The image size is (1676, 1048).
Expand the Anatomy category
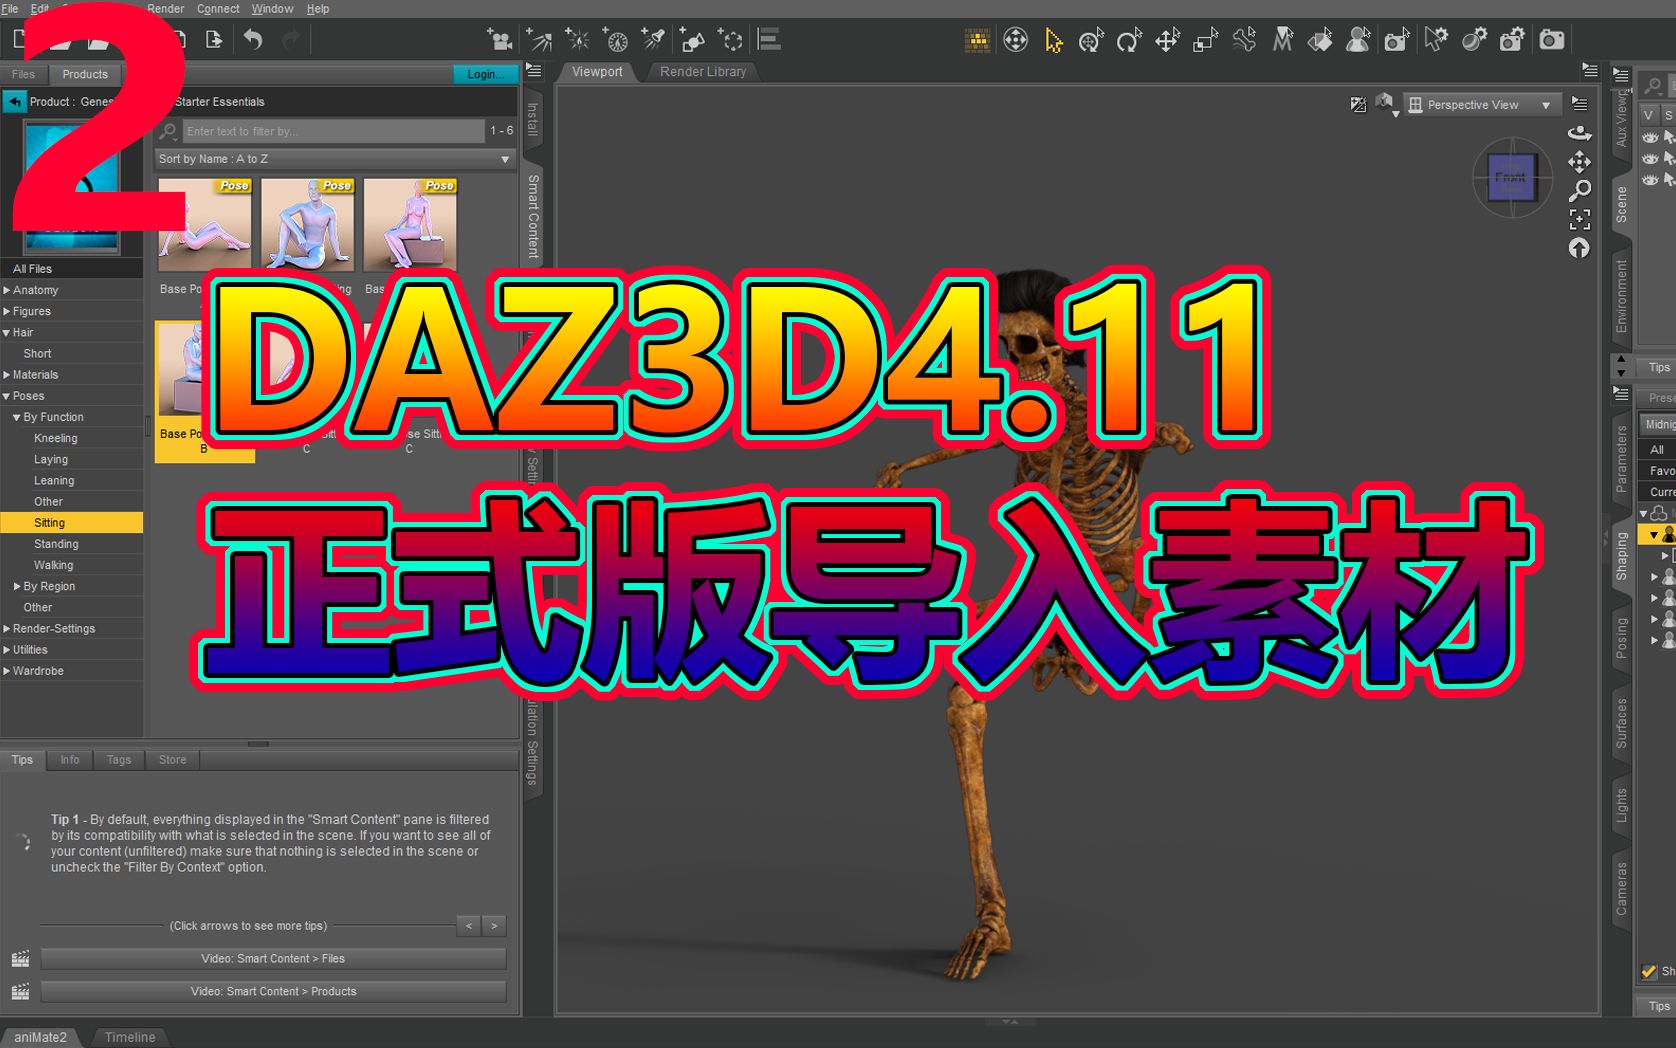[x=7, y=290]
